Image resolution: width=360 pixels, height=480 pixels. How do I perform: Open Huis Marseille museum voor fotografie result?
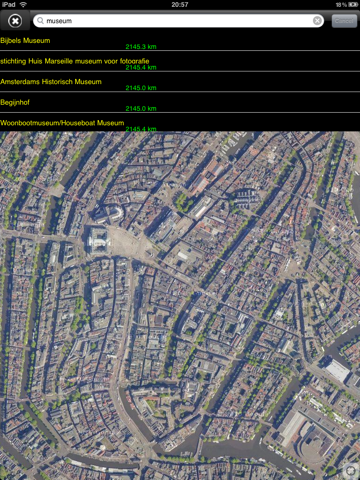point(180,61)
